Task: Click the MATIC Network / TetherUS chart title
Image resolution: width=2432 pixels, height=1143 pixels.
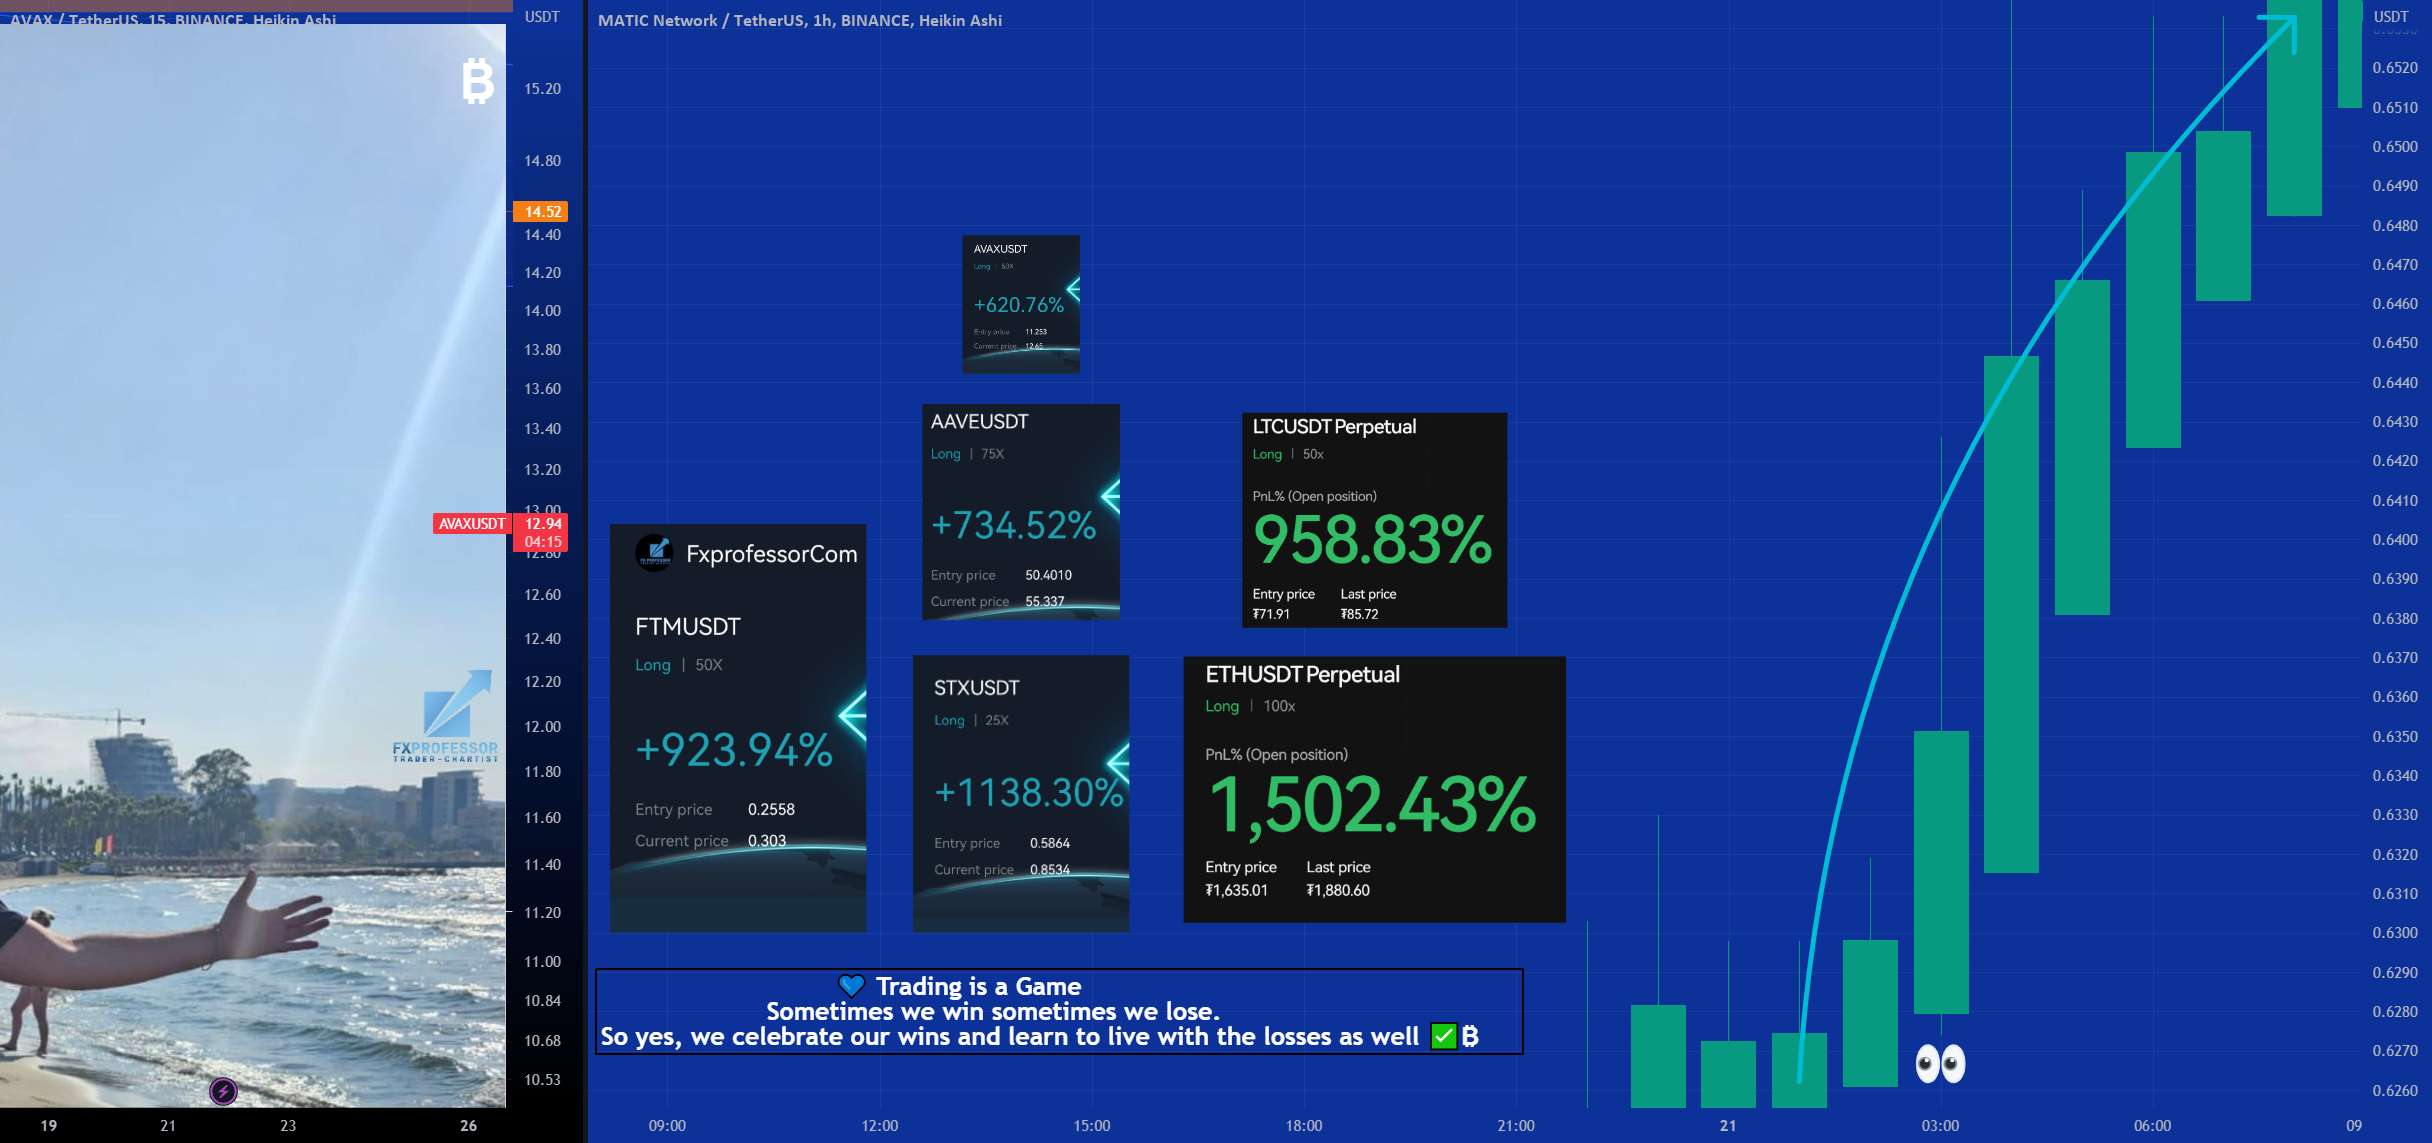Action: click(799, 20)
